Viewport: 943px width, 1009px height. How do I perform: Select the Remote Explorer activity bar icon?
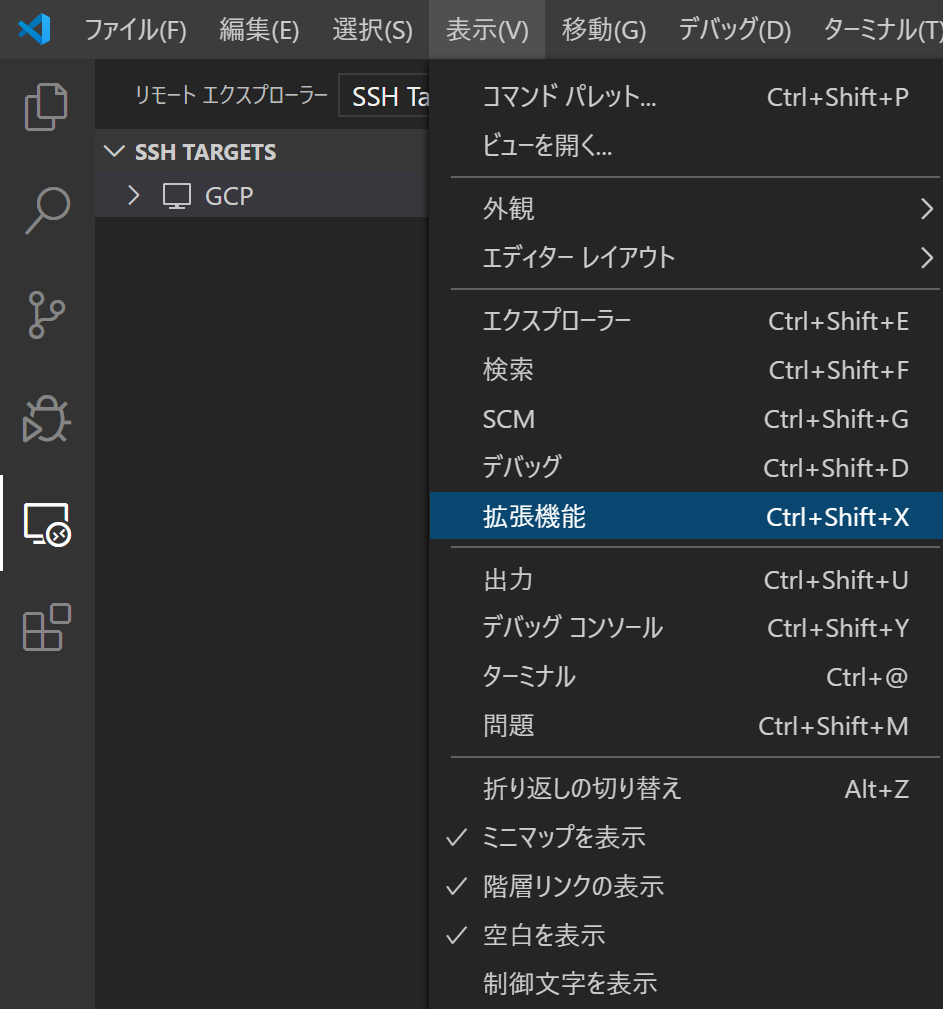click(x=46, y=523)
